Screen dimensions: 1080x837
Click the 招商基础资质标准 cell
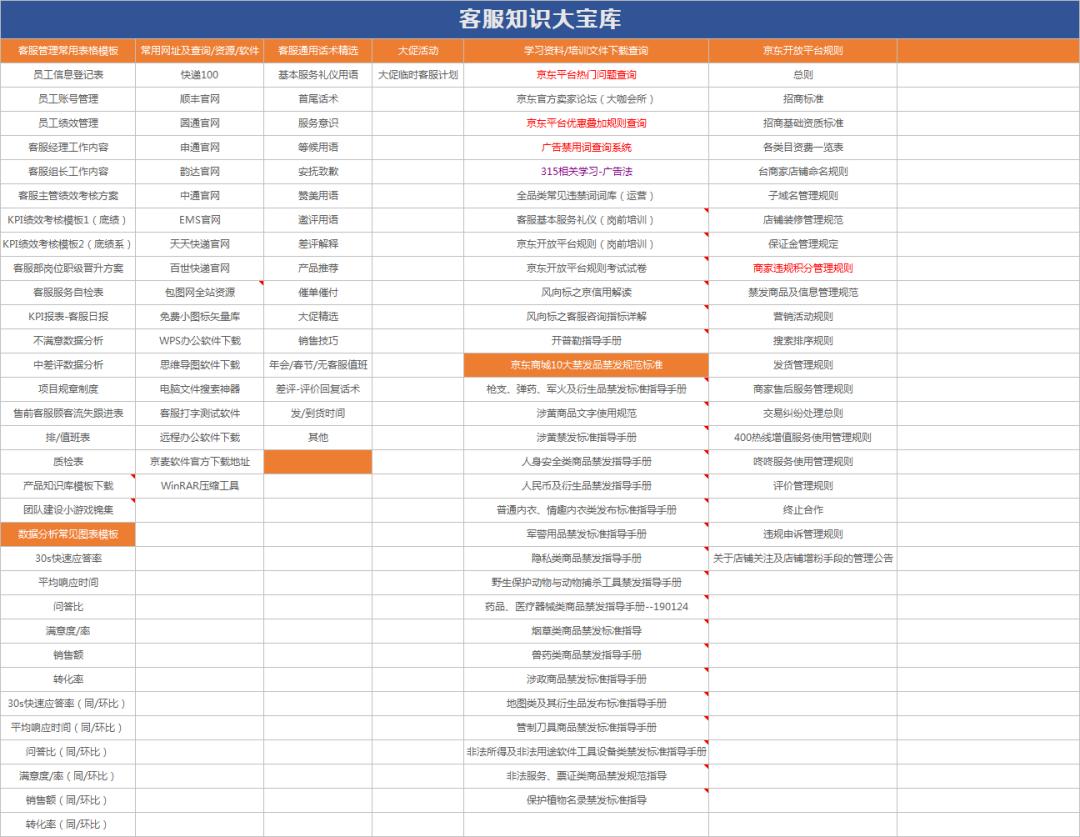coord(802,123)
